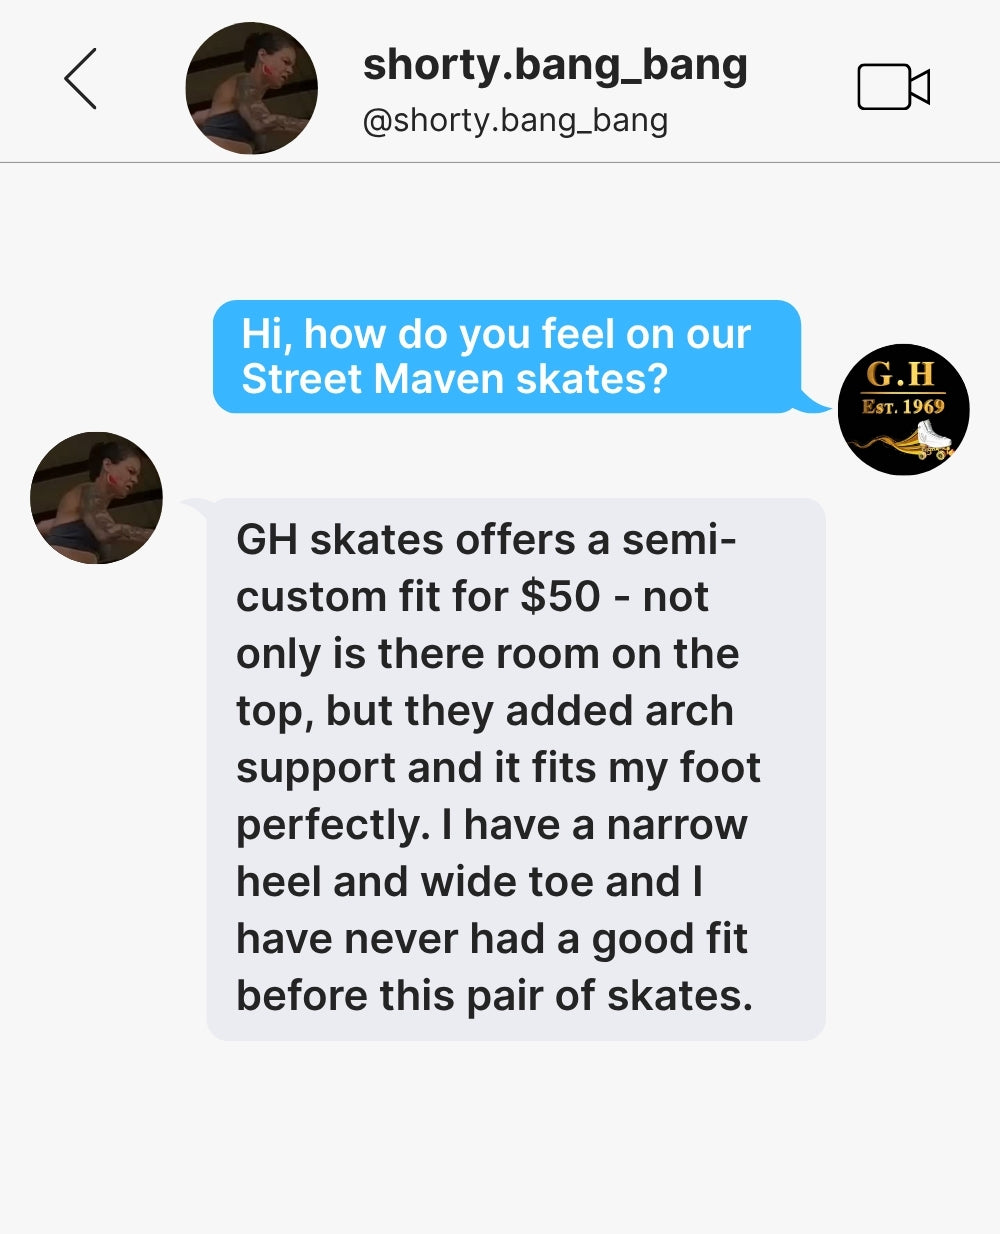The height and width of the screenshot is (1234, 1000).
Task: Select the blue Street Maven question bubble
Action: (508, 356)
